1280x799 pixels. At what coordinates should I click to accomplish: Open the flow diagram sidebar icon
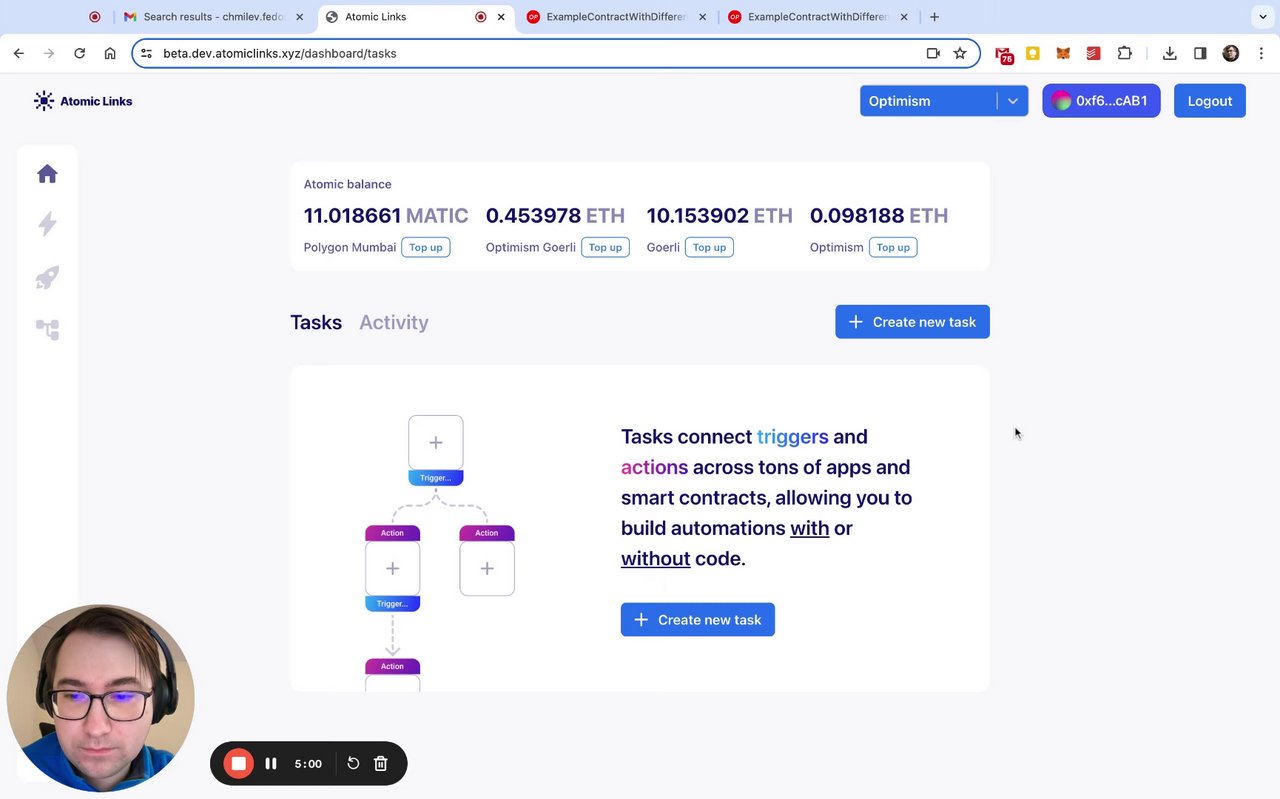[x=47, y=329]
